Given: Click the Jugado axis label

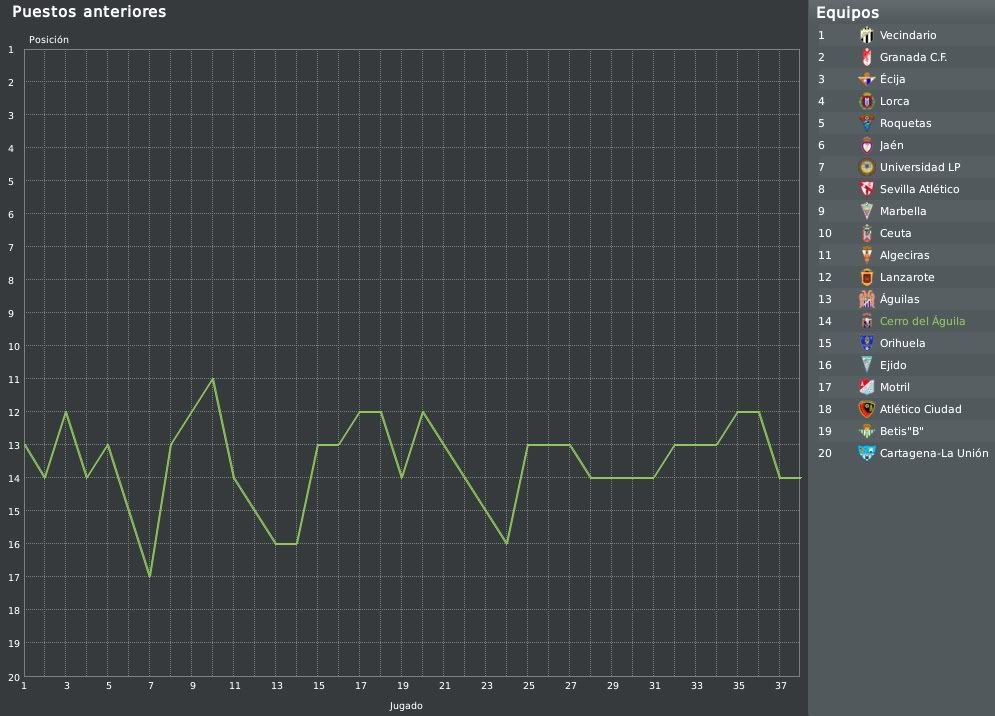Looking at the screenshot, I should click(x=406, y=706).
